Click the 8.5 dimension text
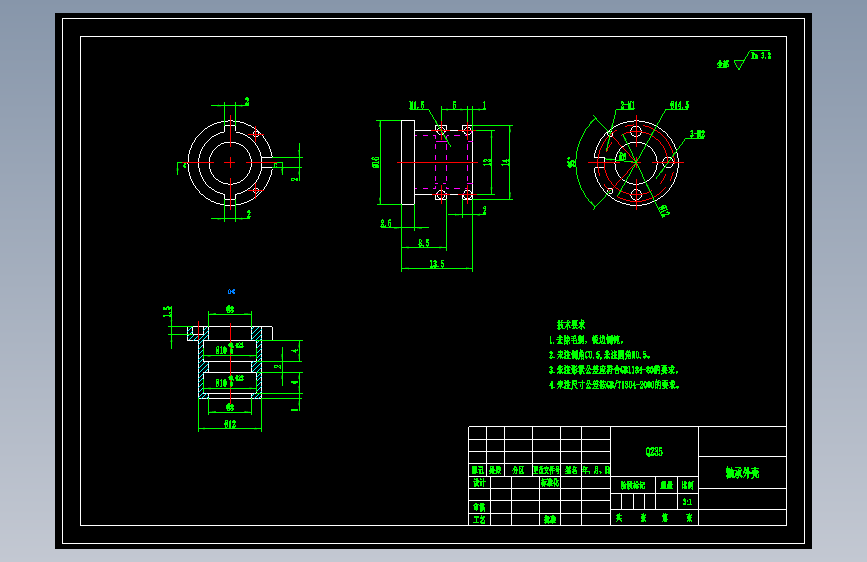Screen dimensions: 867x562 (x=424, y=243)
